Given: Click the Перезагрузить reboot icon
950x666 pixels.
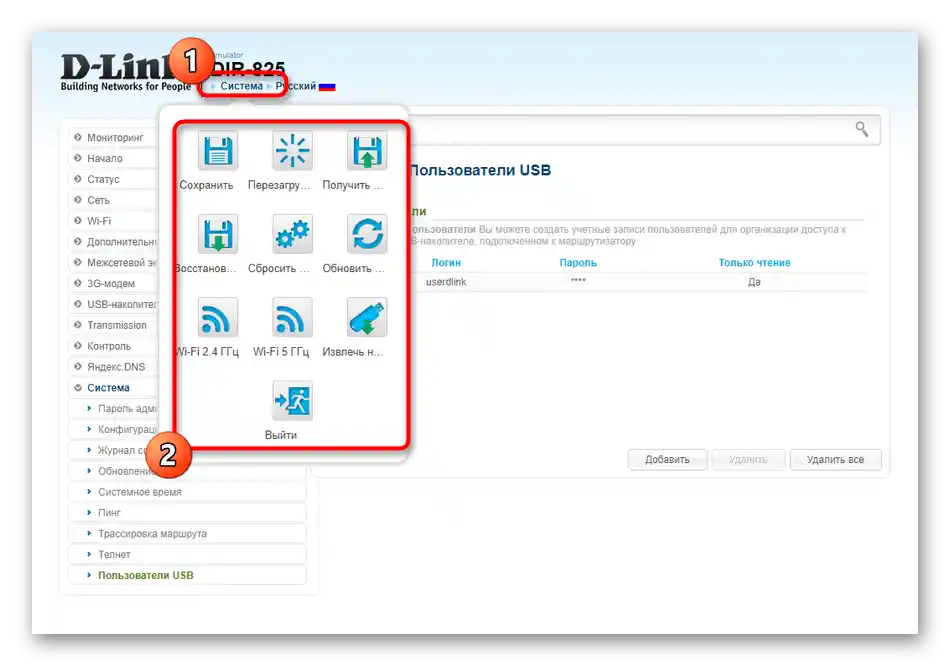Looking at the screenshot, I should [x=292, y=151].
